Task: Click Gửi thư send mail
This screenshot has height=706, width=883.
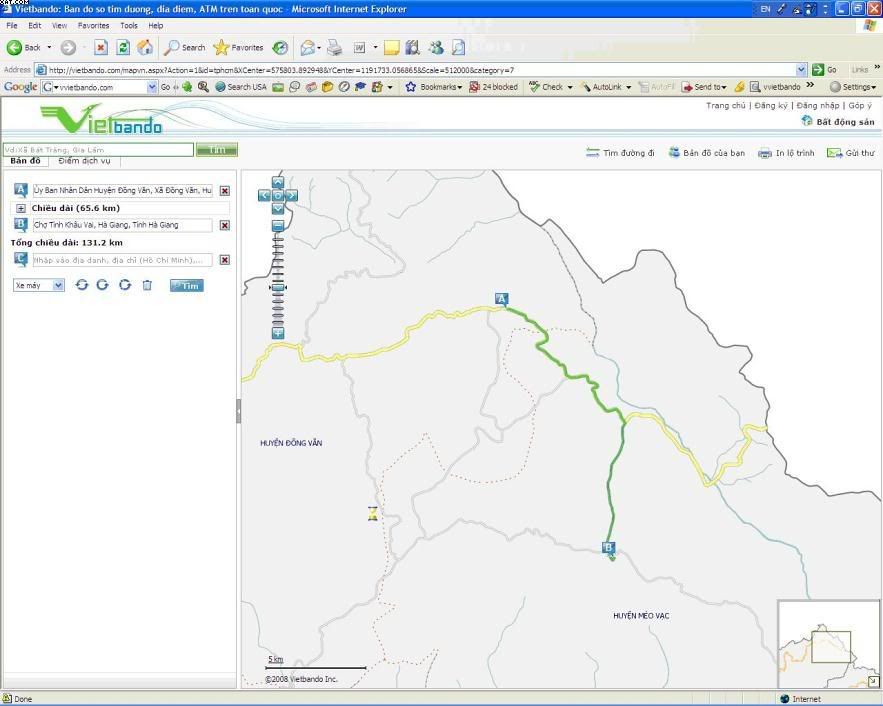Action: pyautogui.click(x=850, y=153)
